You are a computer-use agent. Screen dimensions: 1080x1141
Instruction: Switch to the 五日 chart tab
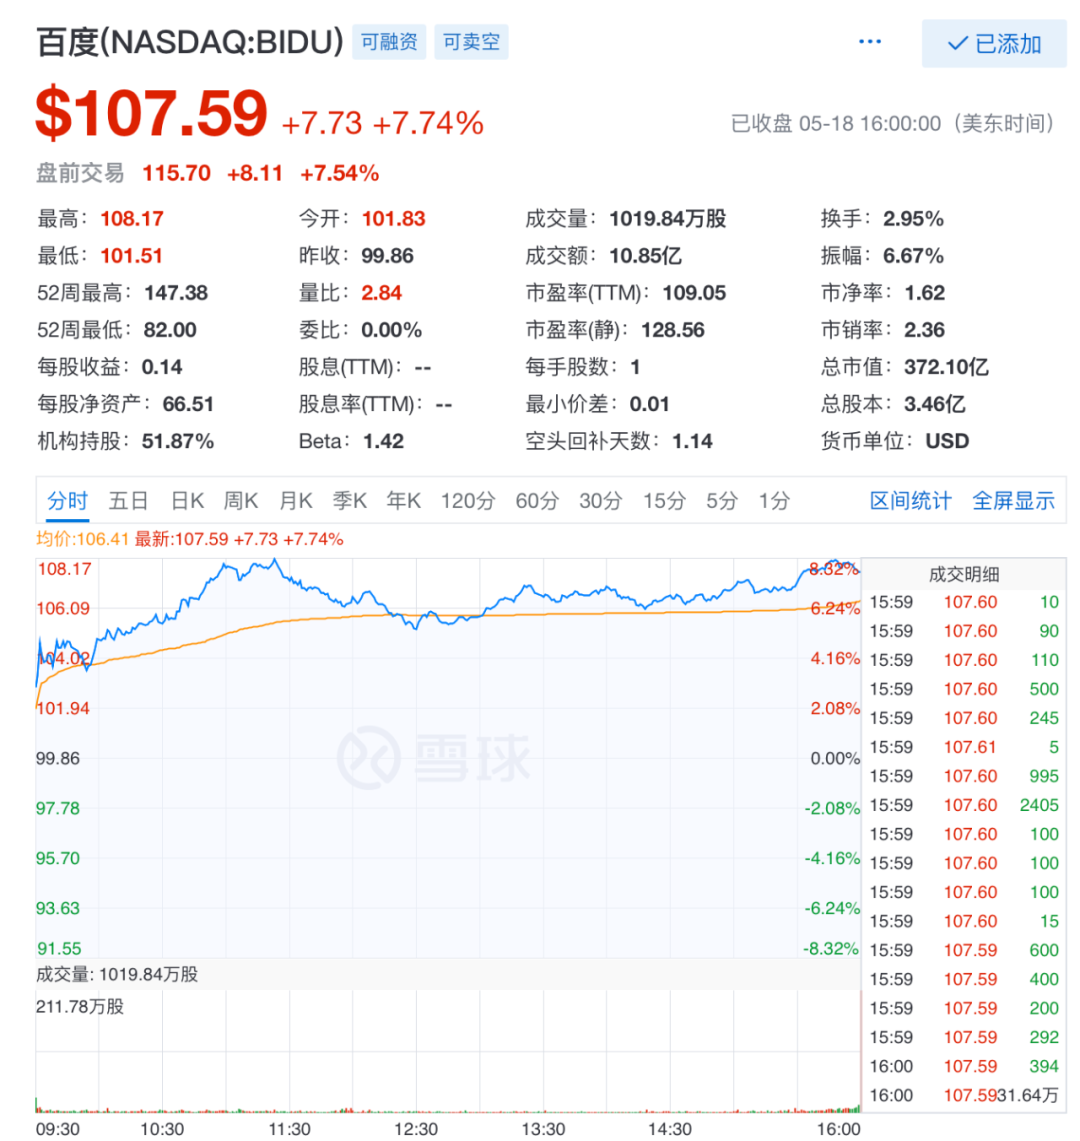[x=129, y=501]
